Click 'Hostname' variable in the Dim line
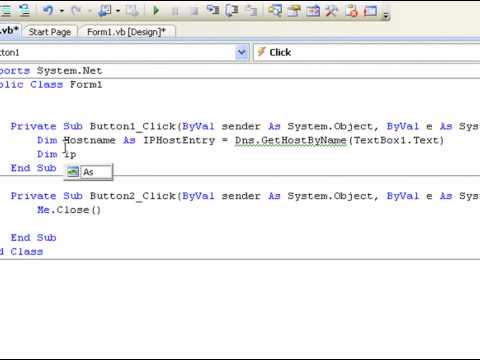 tap(89, 140)
